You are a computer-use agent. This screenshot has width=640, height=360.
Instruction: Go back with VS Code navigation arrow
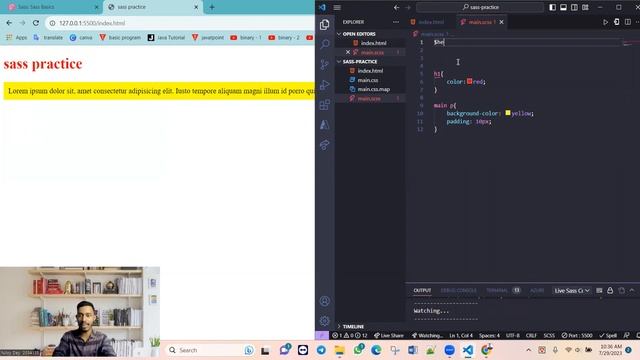(396, 7)
